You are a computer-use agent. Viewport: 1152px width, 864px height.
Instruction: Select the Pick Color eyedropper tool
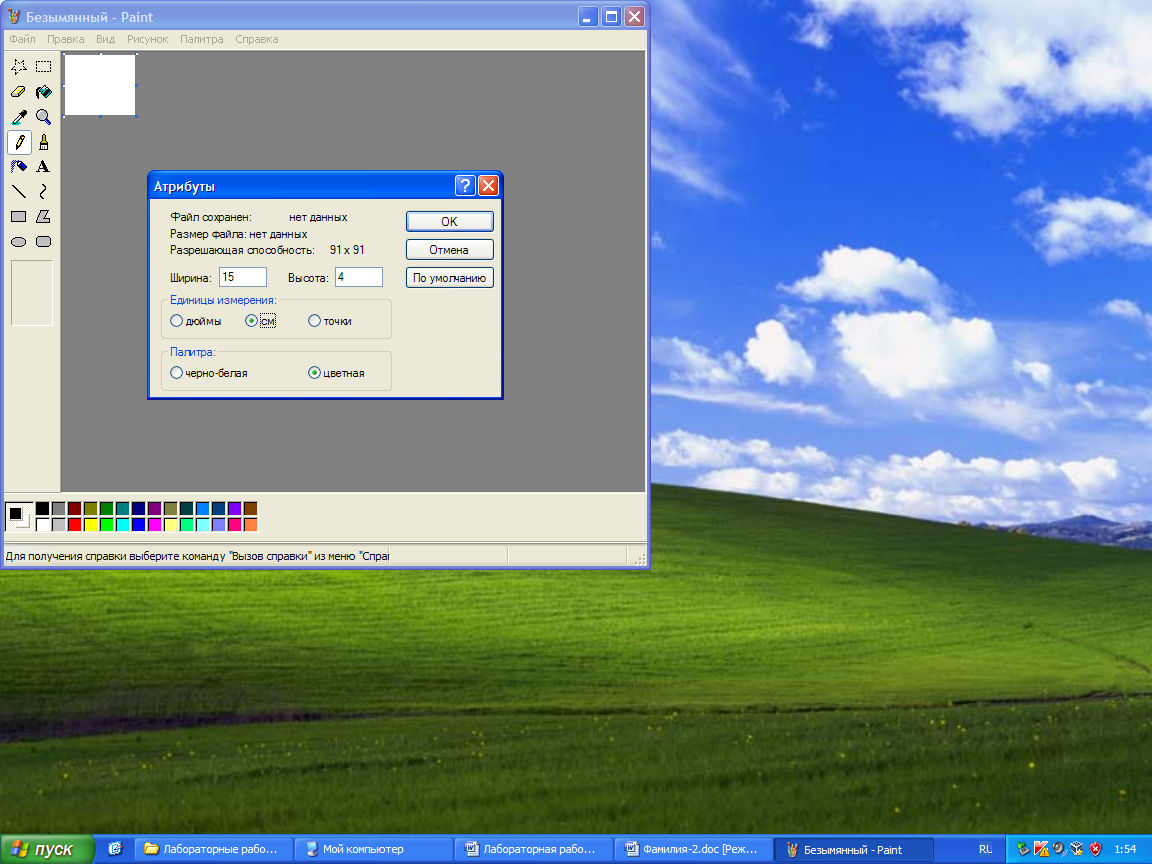tap(19, 117)
